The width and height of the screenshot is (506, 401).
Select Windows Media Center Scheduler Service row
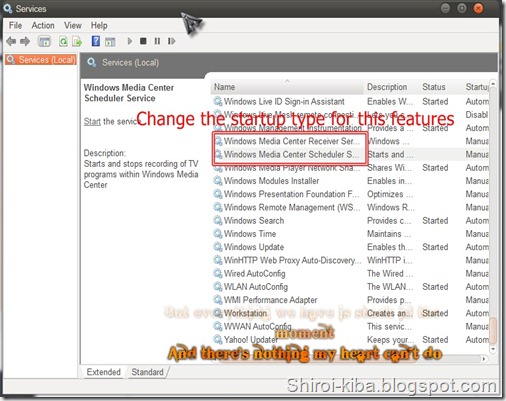click(350, 154)
